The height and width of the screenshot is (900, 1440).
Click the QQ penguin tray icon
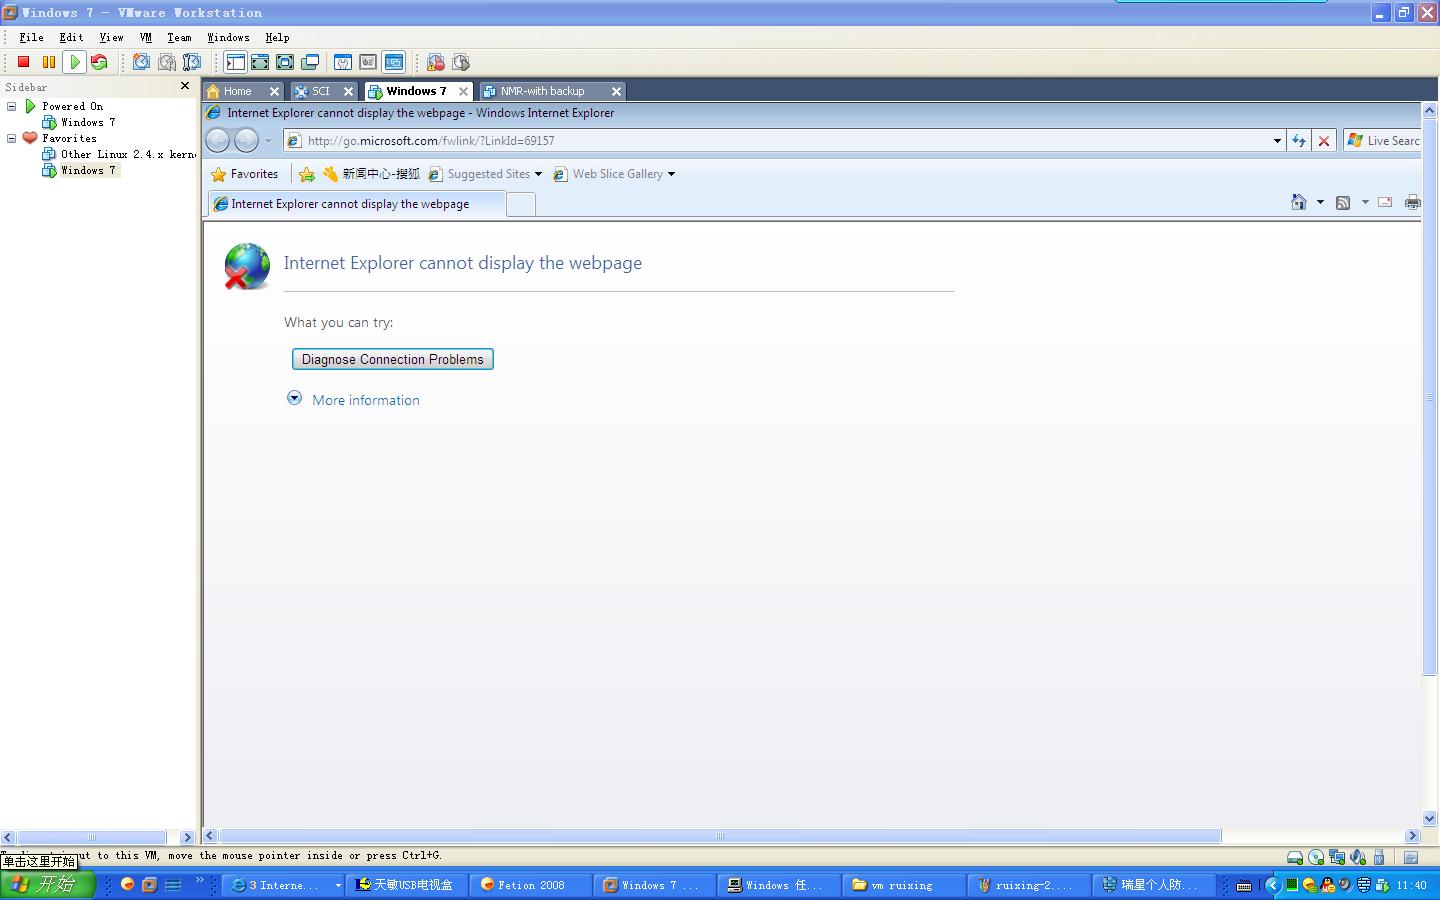(x=1328, y=885)
